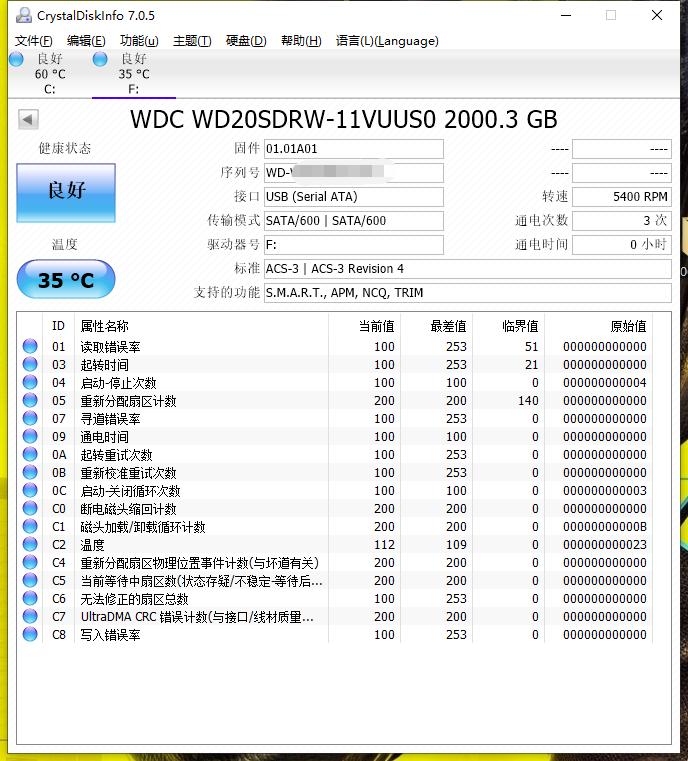Screen dimensions: 688x761
Task: Open the 硬盘(D) menu
Action: coord(246,41)
